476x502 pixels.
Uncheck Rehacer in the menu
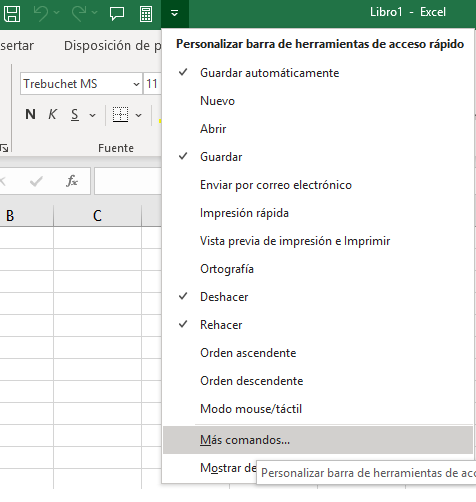click(x=318, y=325)
